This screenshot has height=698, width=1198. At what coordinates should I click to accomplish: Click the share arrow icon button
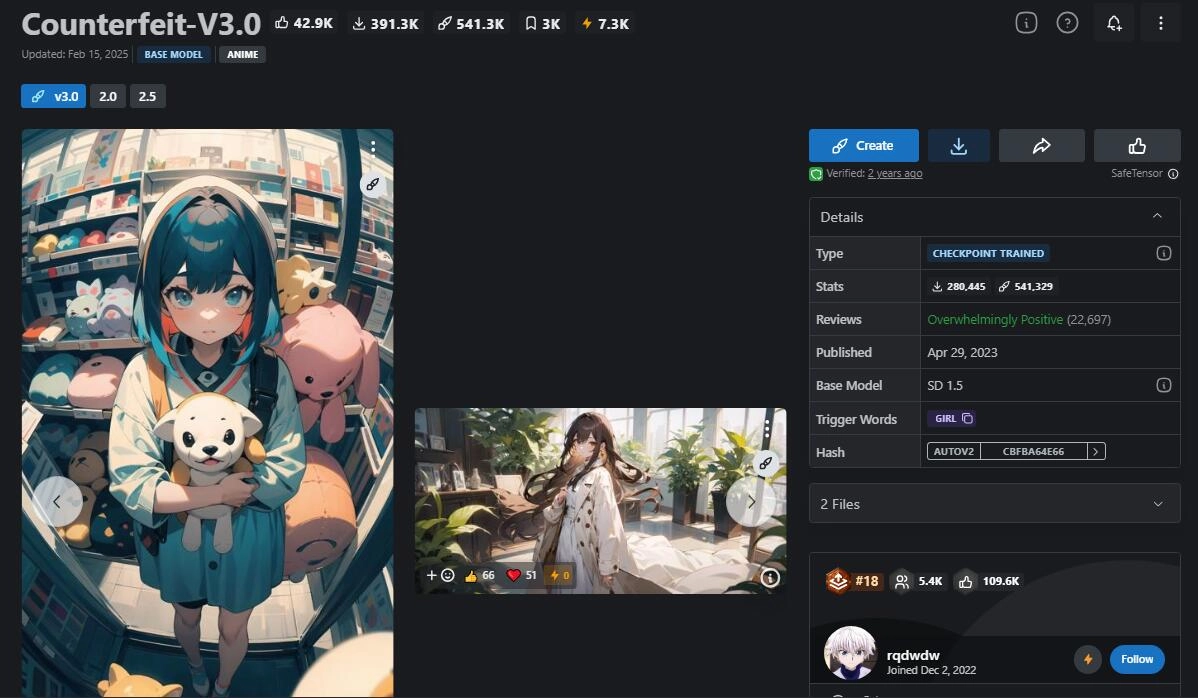pyautogui.click(x=1041, y=146)
